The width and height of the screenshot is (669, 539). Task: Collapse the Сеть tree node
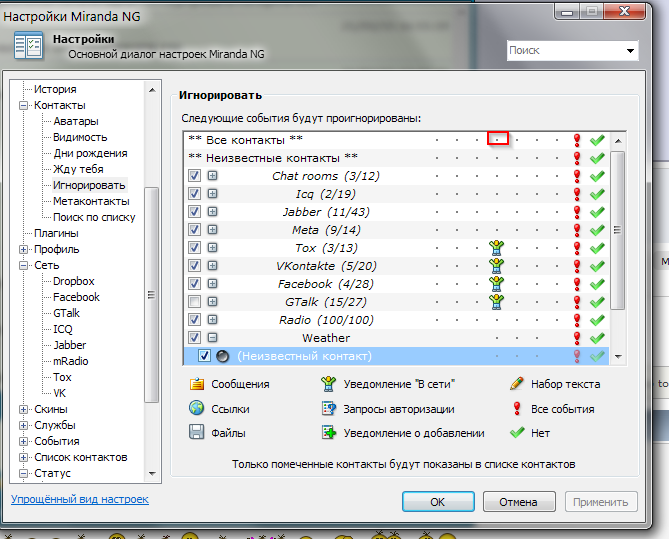coord(23,265)
